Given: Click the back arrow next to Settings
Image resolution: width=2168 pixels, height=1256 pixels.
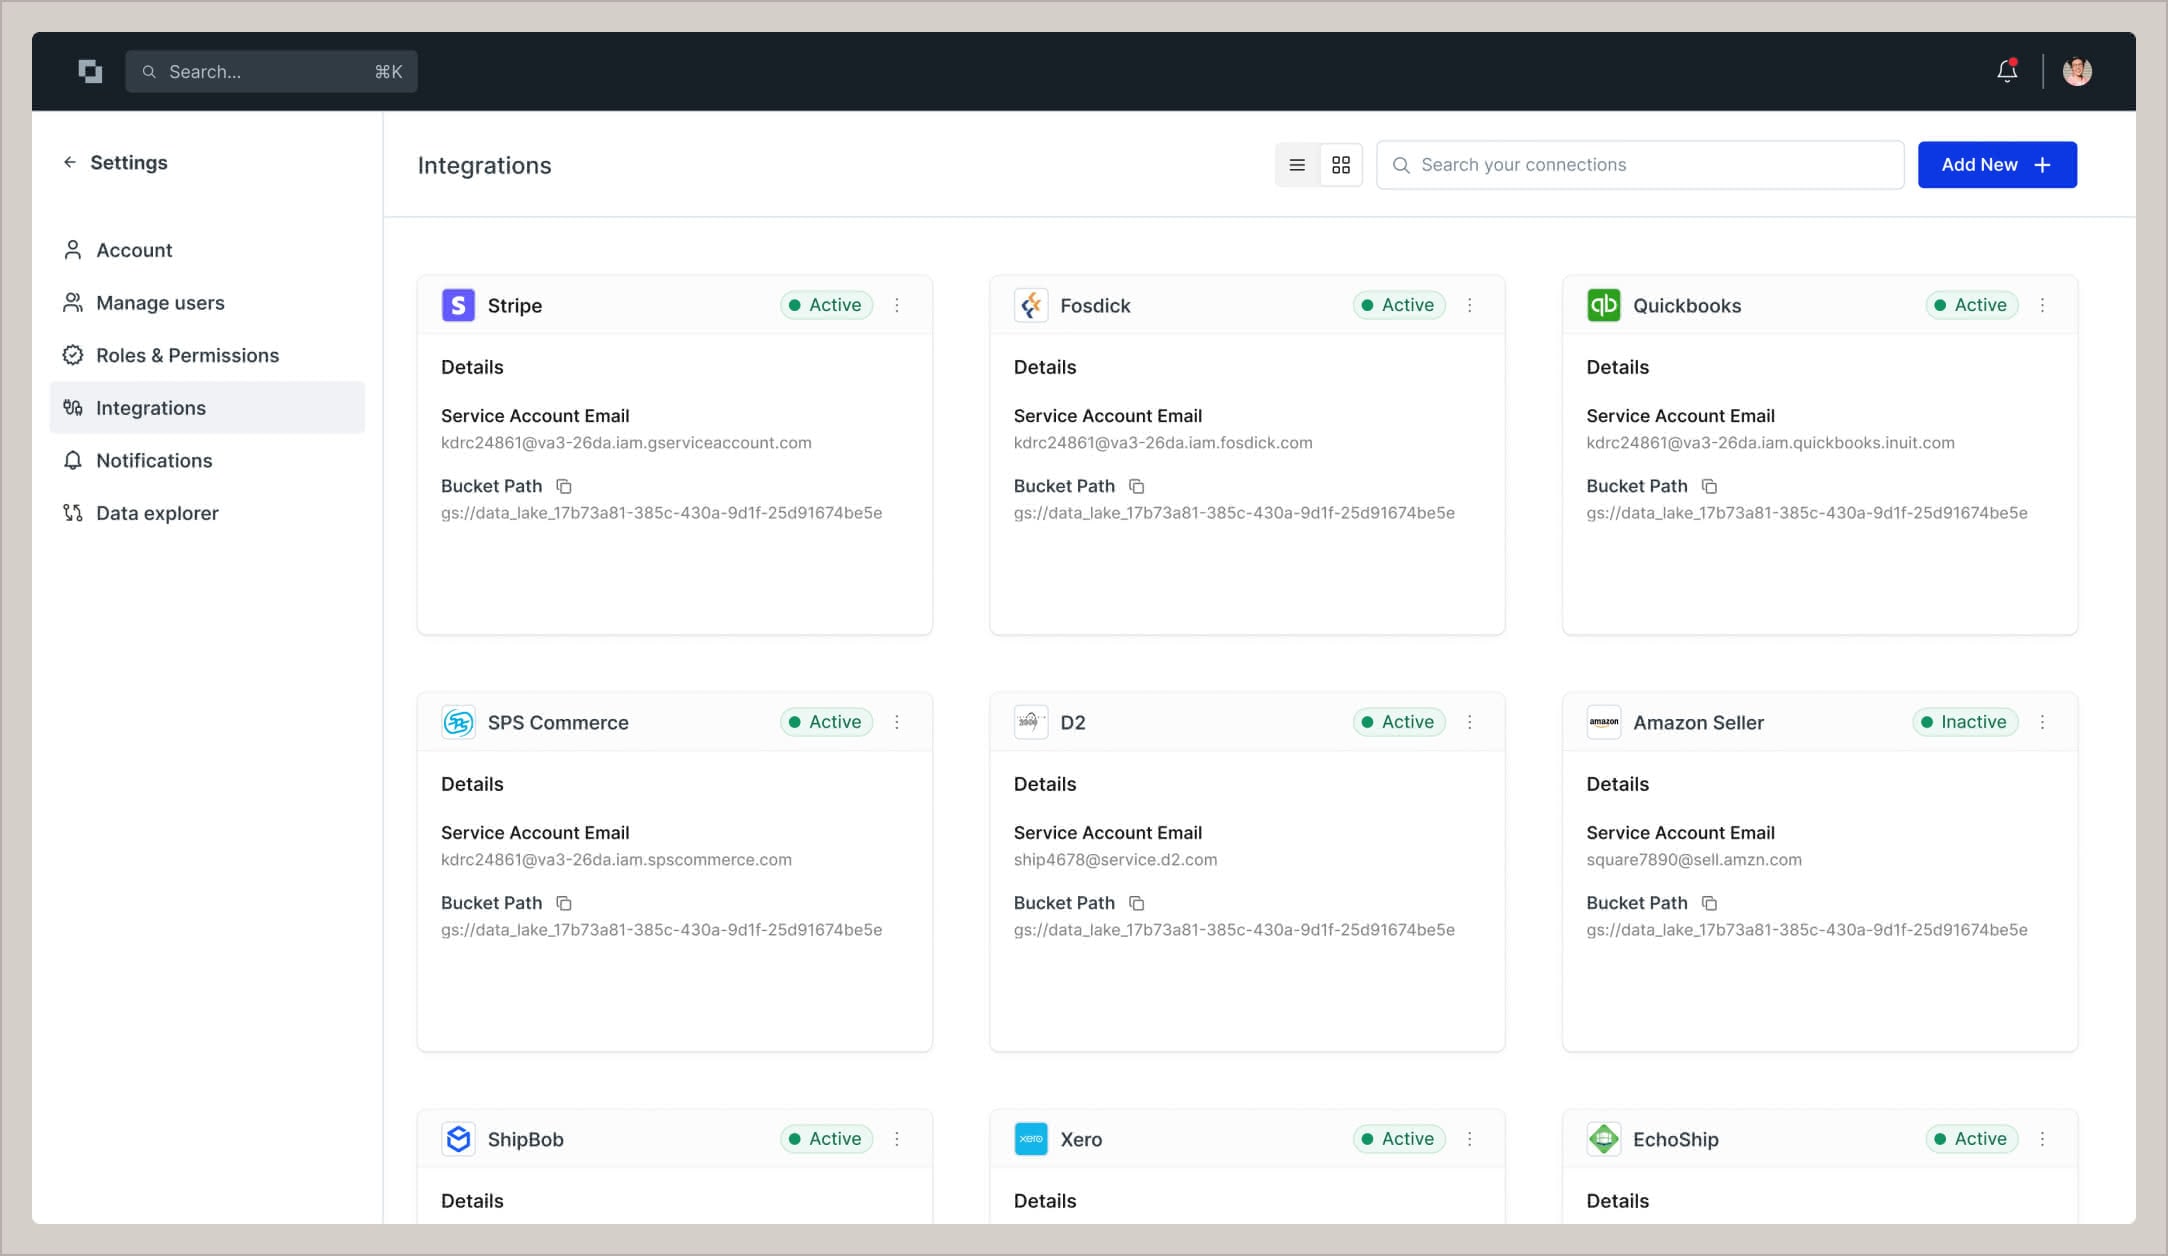Looking at the screenshot, I should click(x=68, y=162).
